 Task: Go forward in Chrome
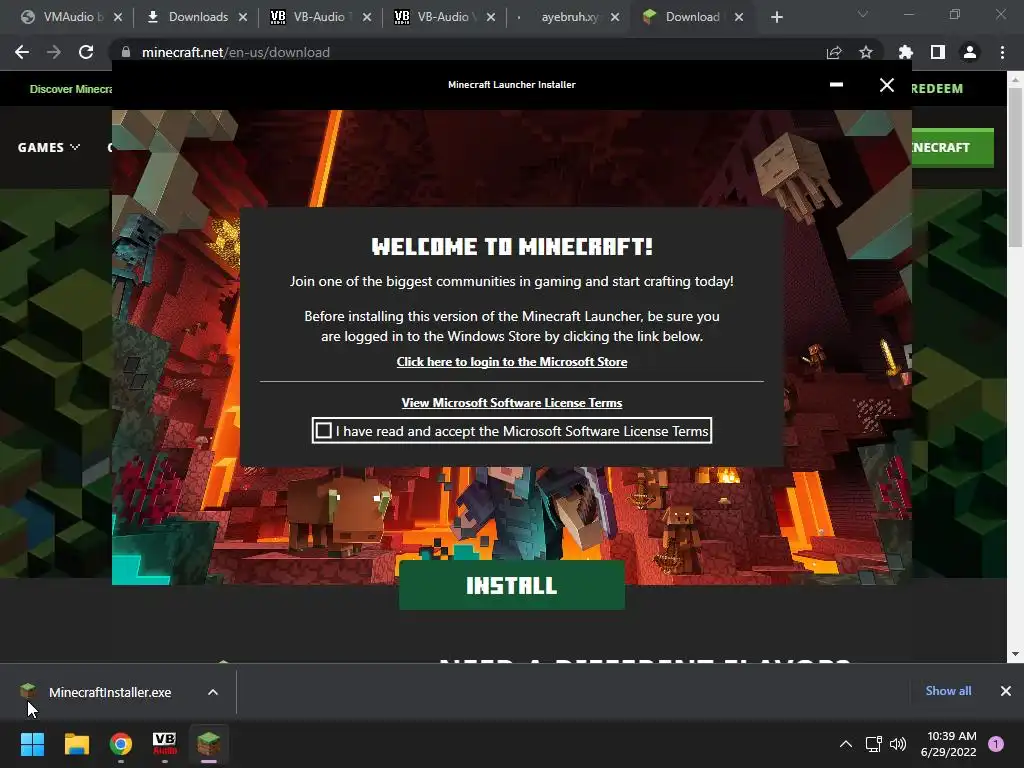[54, 52]
